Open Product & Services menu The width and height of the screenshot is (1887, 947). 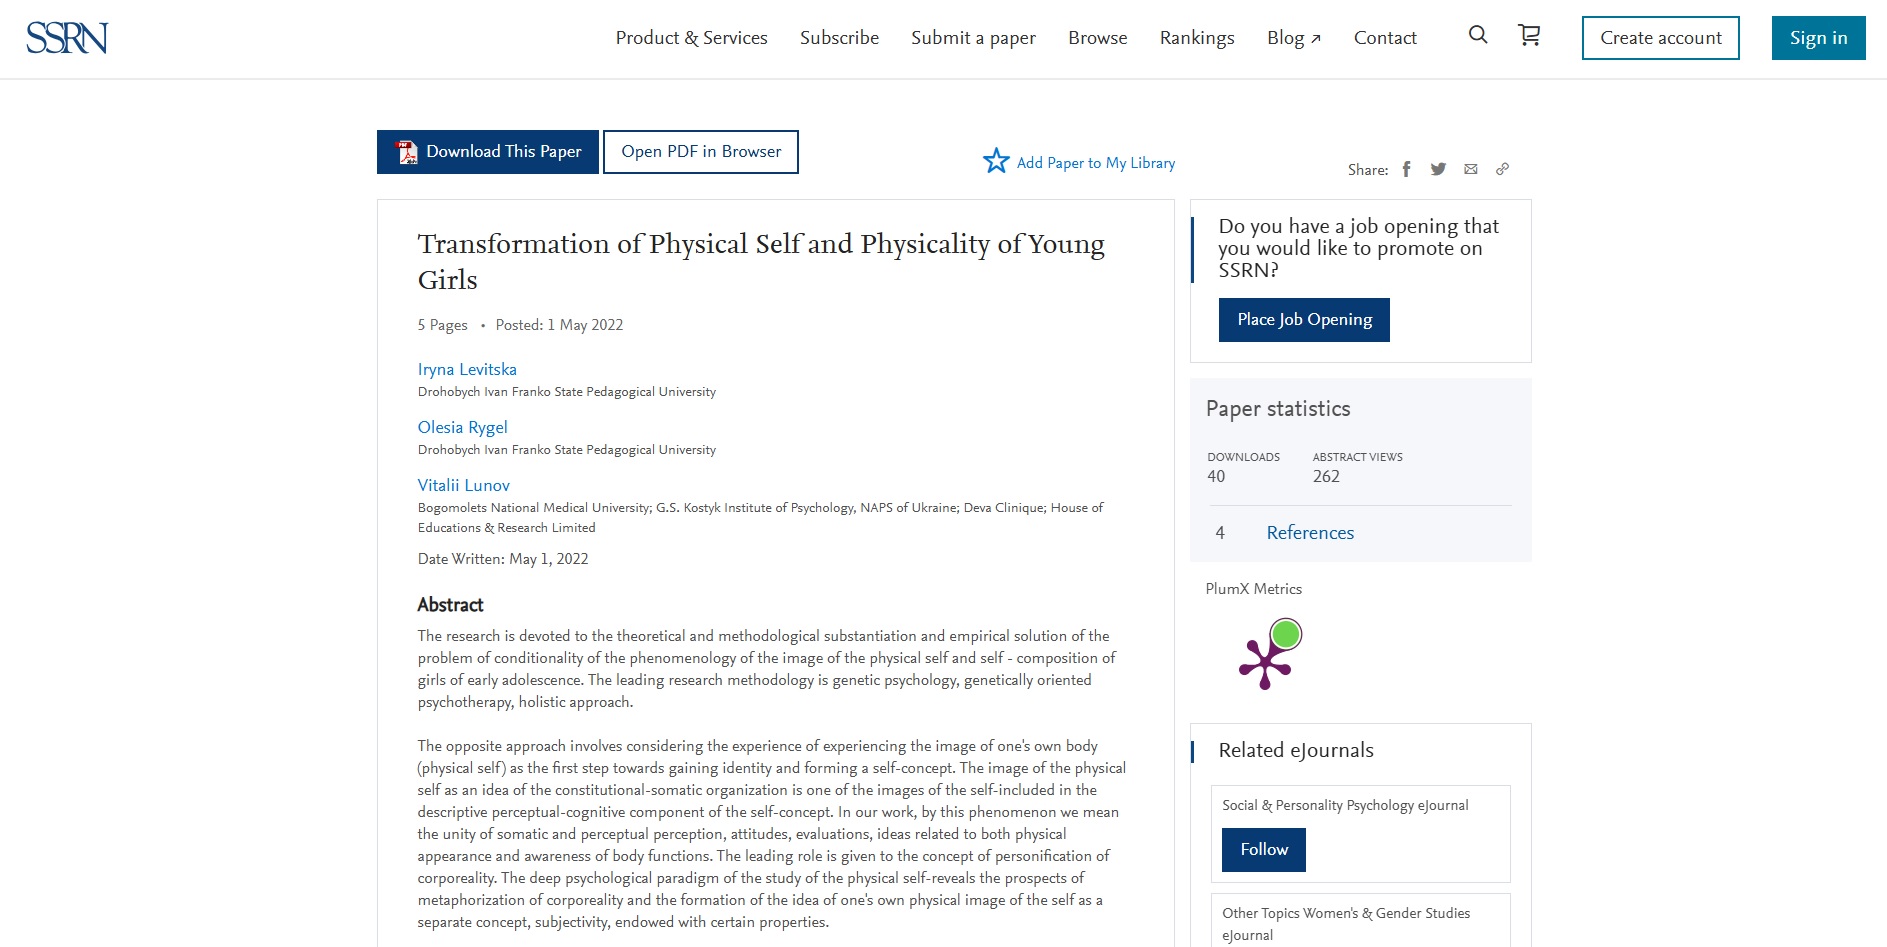click(691, 38)
